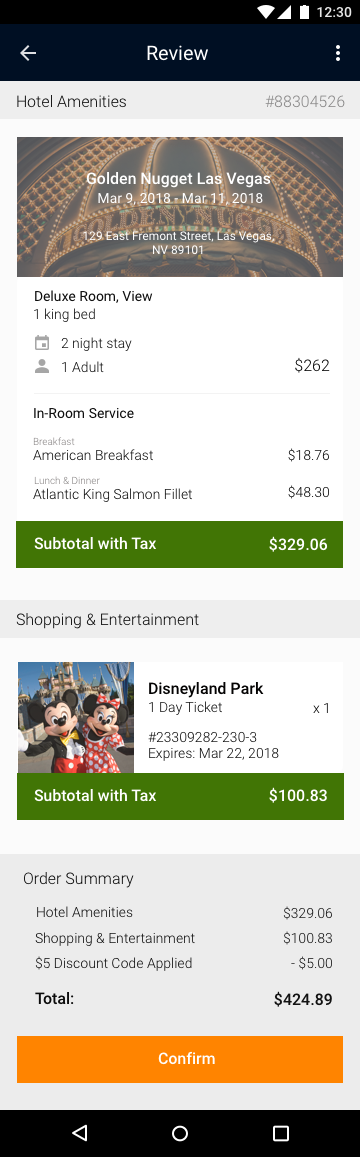Confirm the order with orange button
Image resolution: width=360 pixels, height=1157 pixels.
180,1059
